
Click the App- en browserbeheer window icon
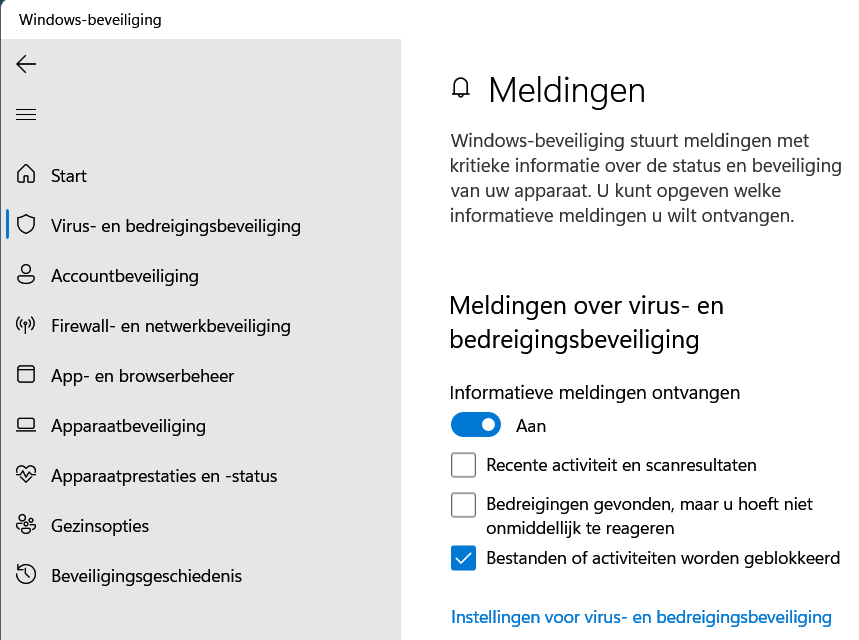click(27, 375)
